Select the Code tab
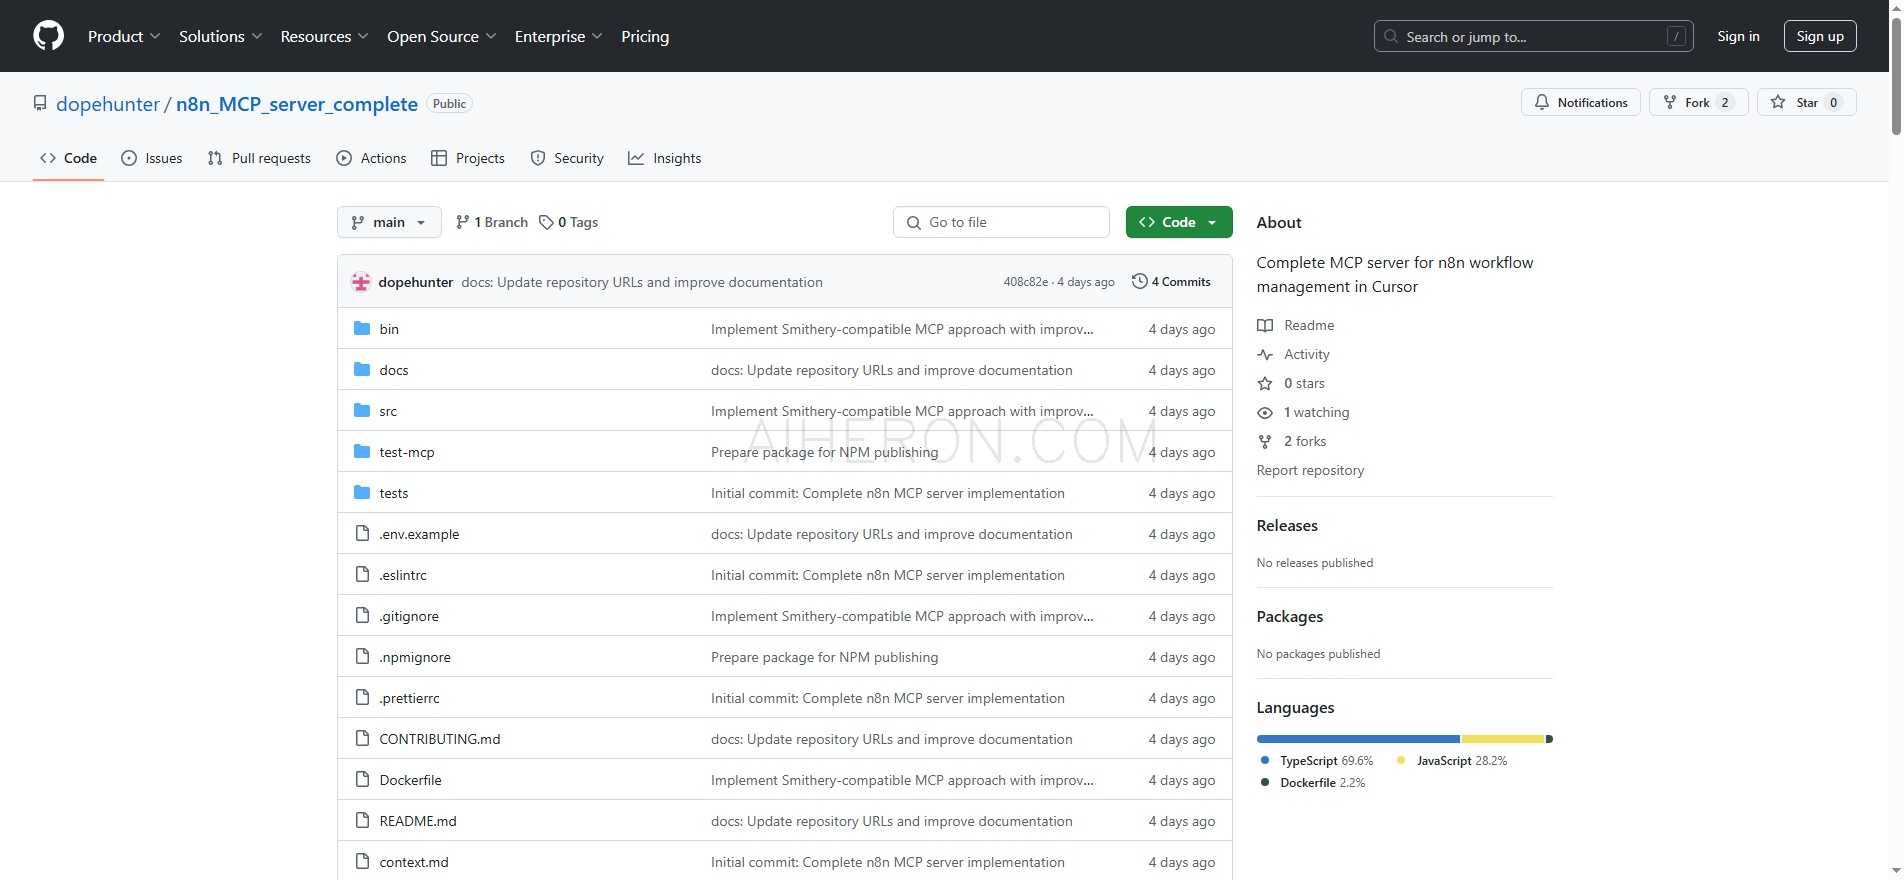Image resolution: width=1904 pixels, height=880 pixels. (68, 158)
